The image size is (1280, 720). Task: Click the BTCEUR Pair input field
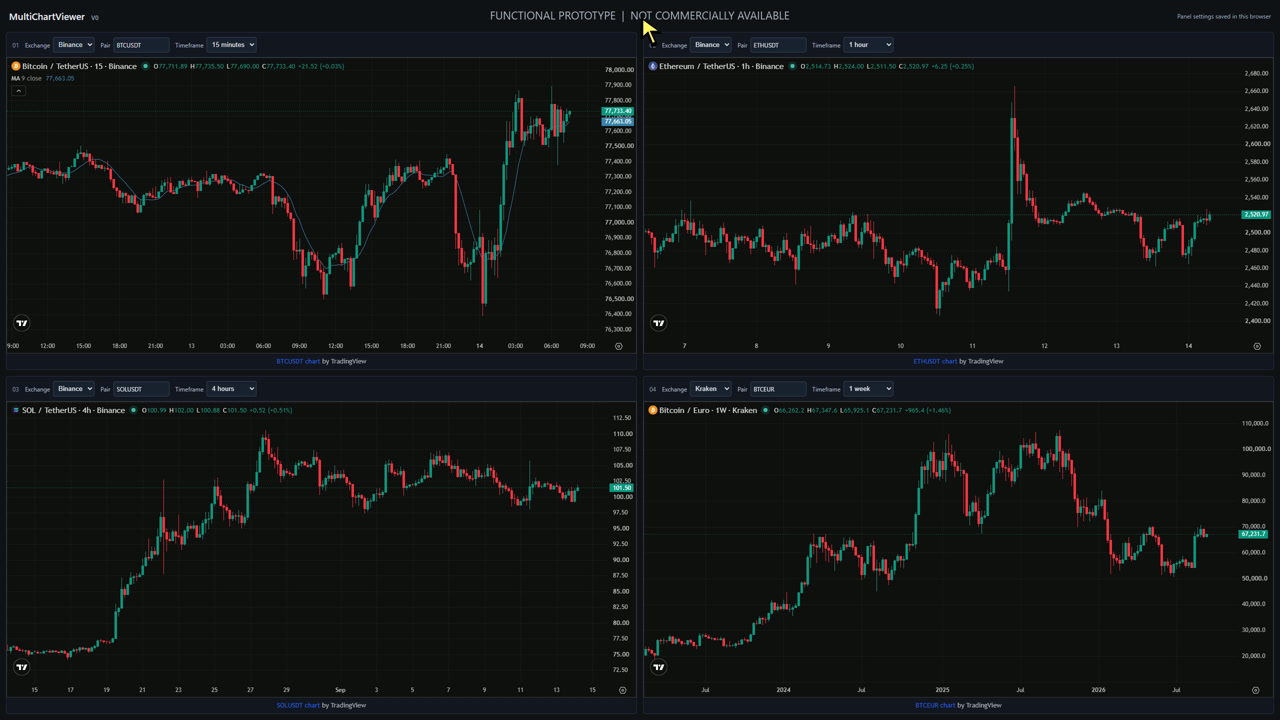coord(778,389)
